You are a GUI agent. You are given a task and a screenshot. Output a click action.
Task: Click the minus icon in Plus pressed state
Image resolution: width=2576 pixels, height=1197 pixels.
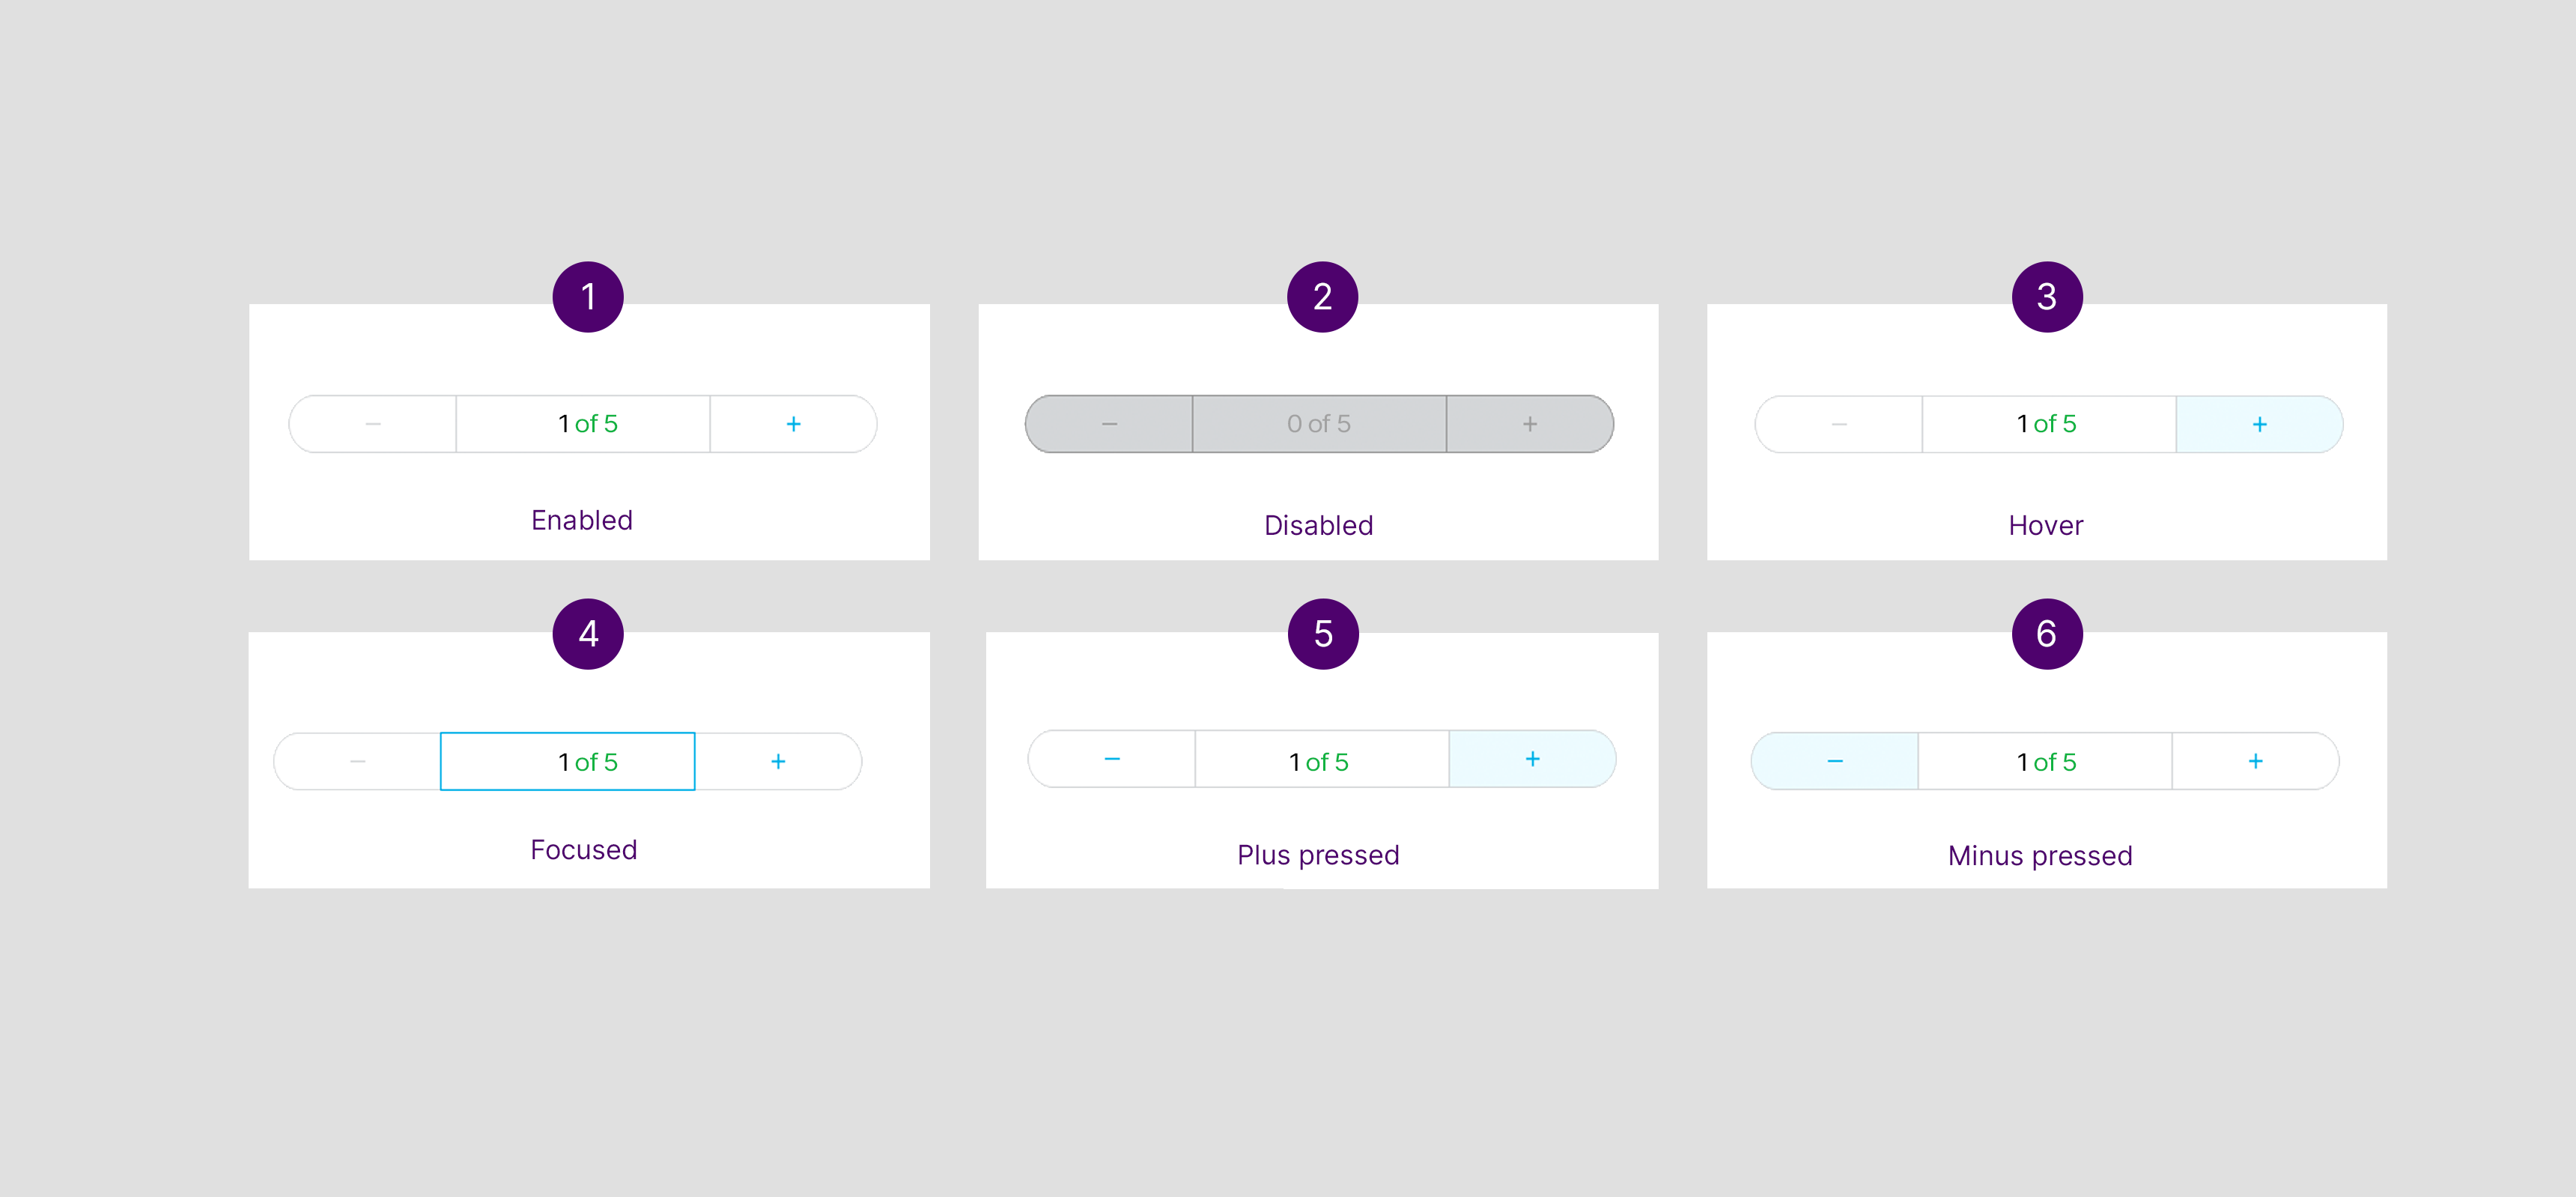coord(1111,760)
